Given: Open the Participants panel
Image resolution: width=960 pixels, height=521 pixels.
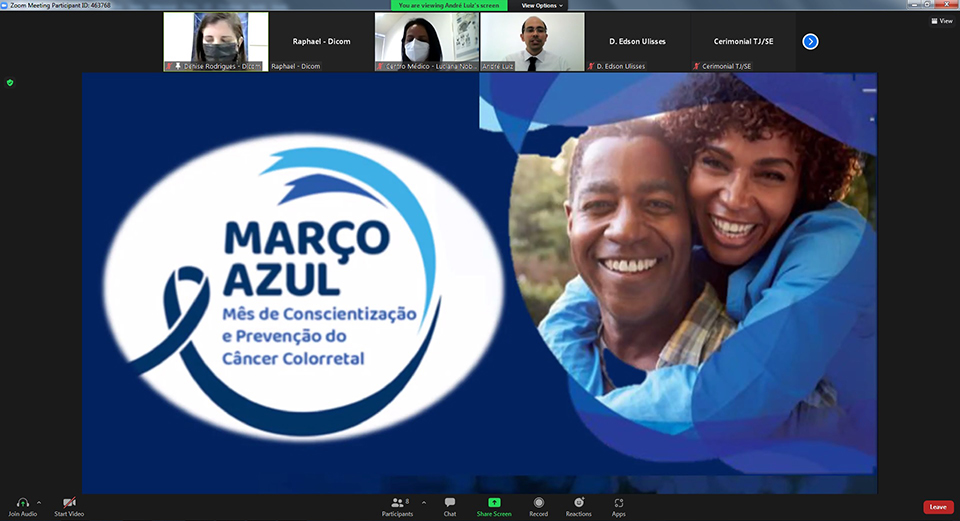Looking at the screenshot, I should 397,502.
